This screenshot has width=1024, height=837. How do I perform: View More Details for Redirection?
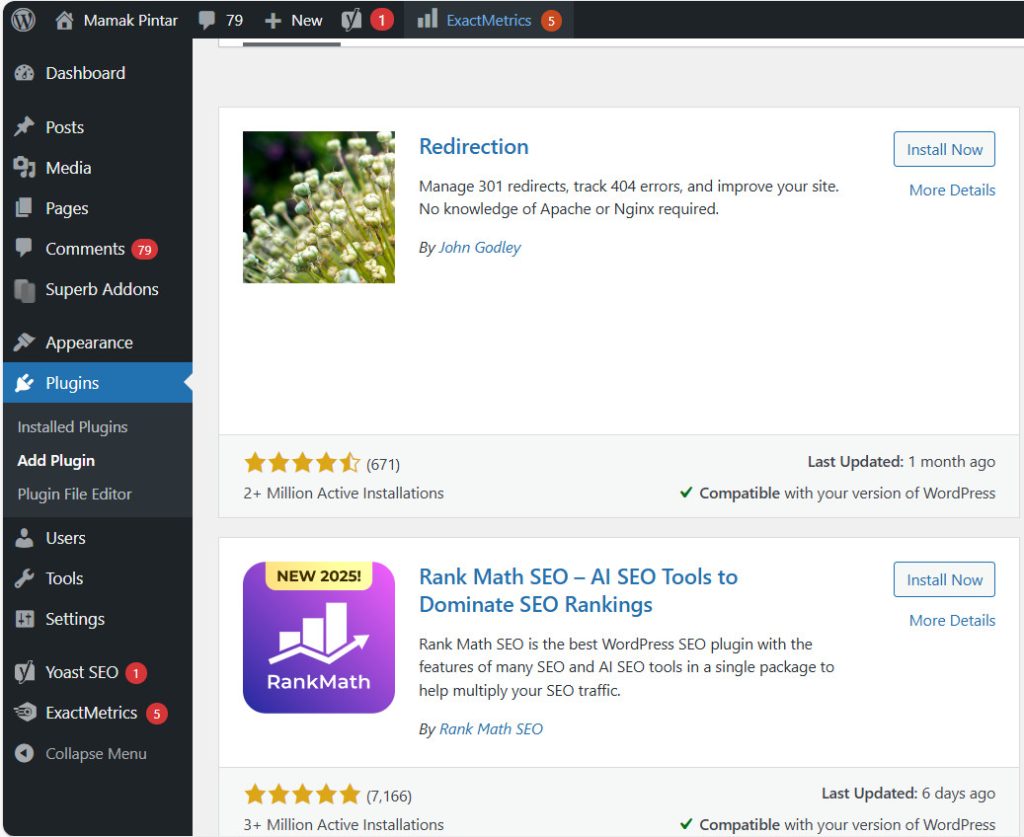point(952,190)
